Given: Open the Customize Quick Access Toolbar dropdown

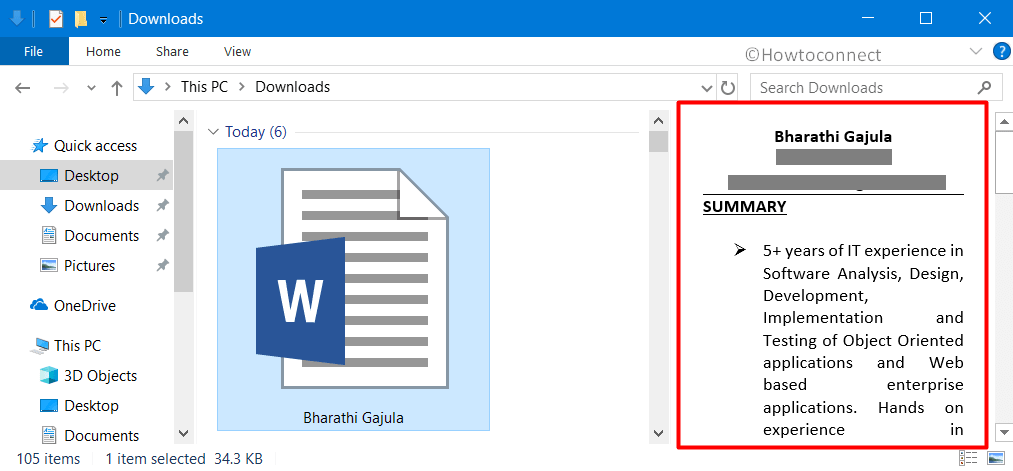Looking at the screenshot, I should point(103,19).
